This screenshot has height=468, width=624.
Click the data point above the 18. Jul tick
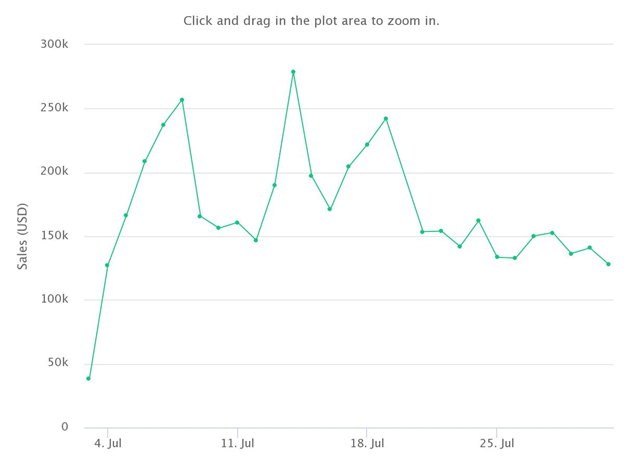point(367,144)
